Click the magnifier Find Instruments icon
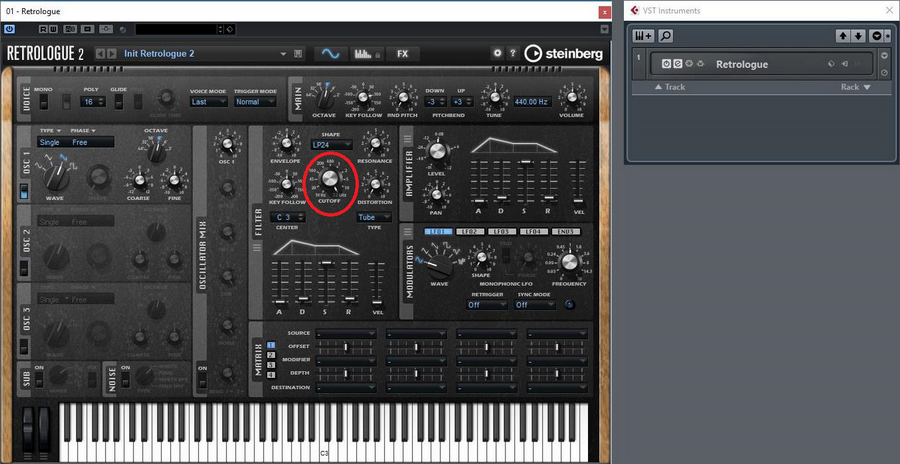The width and height of the screenshot is (900, 464). (665, 35)
